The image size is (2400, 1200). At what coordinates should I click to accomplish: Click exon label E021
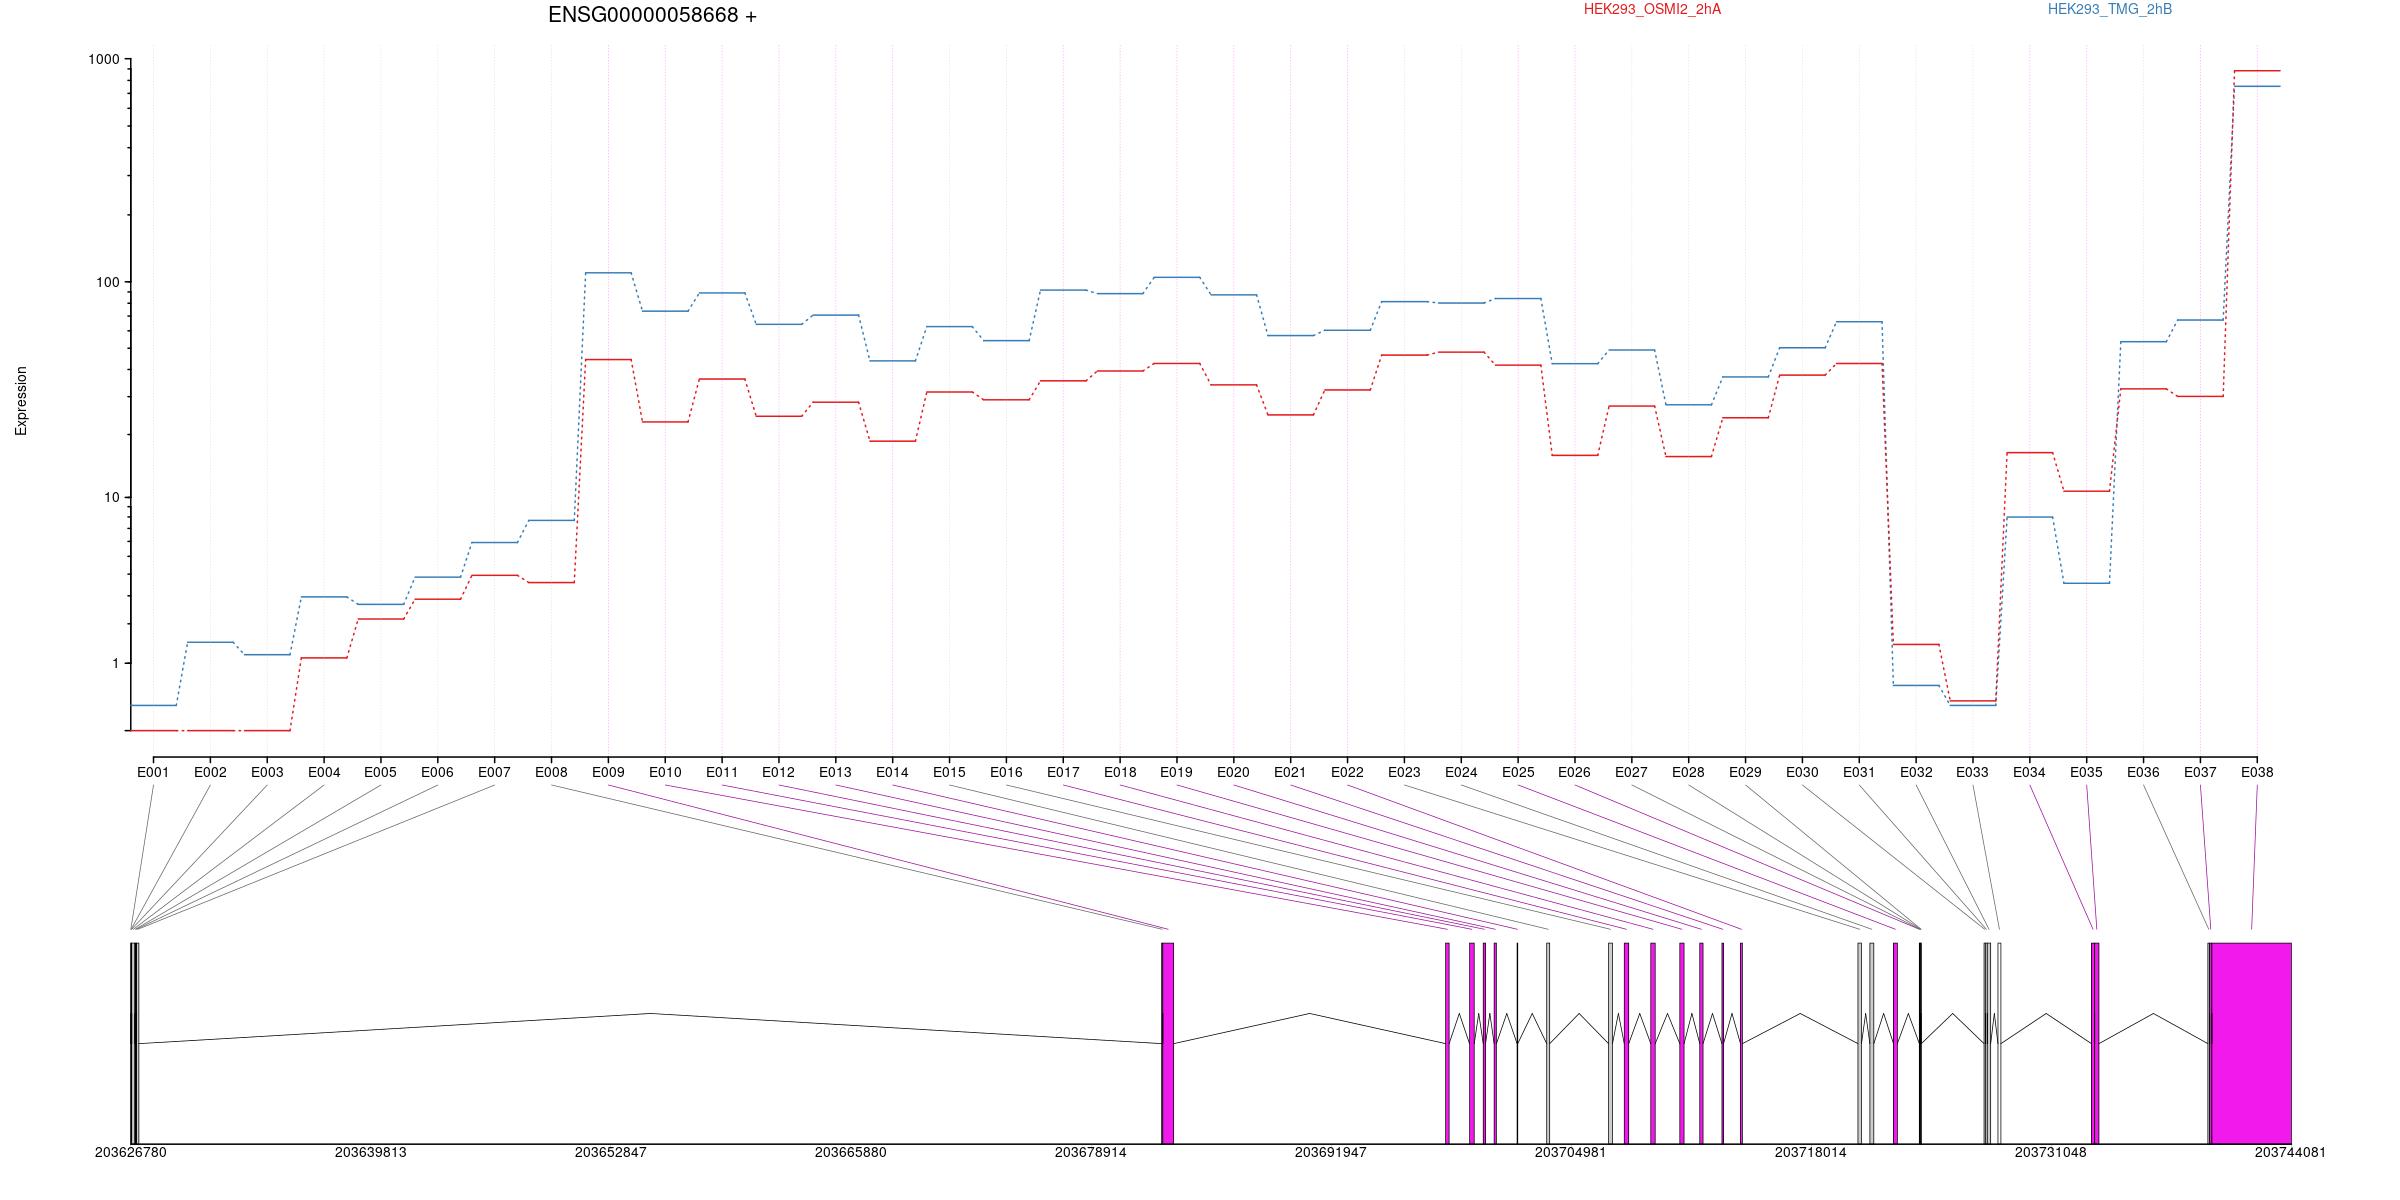pyautogui.click(x=1290, y=772)
